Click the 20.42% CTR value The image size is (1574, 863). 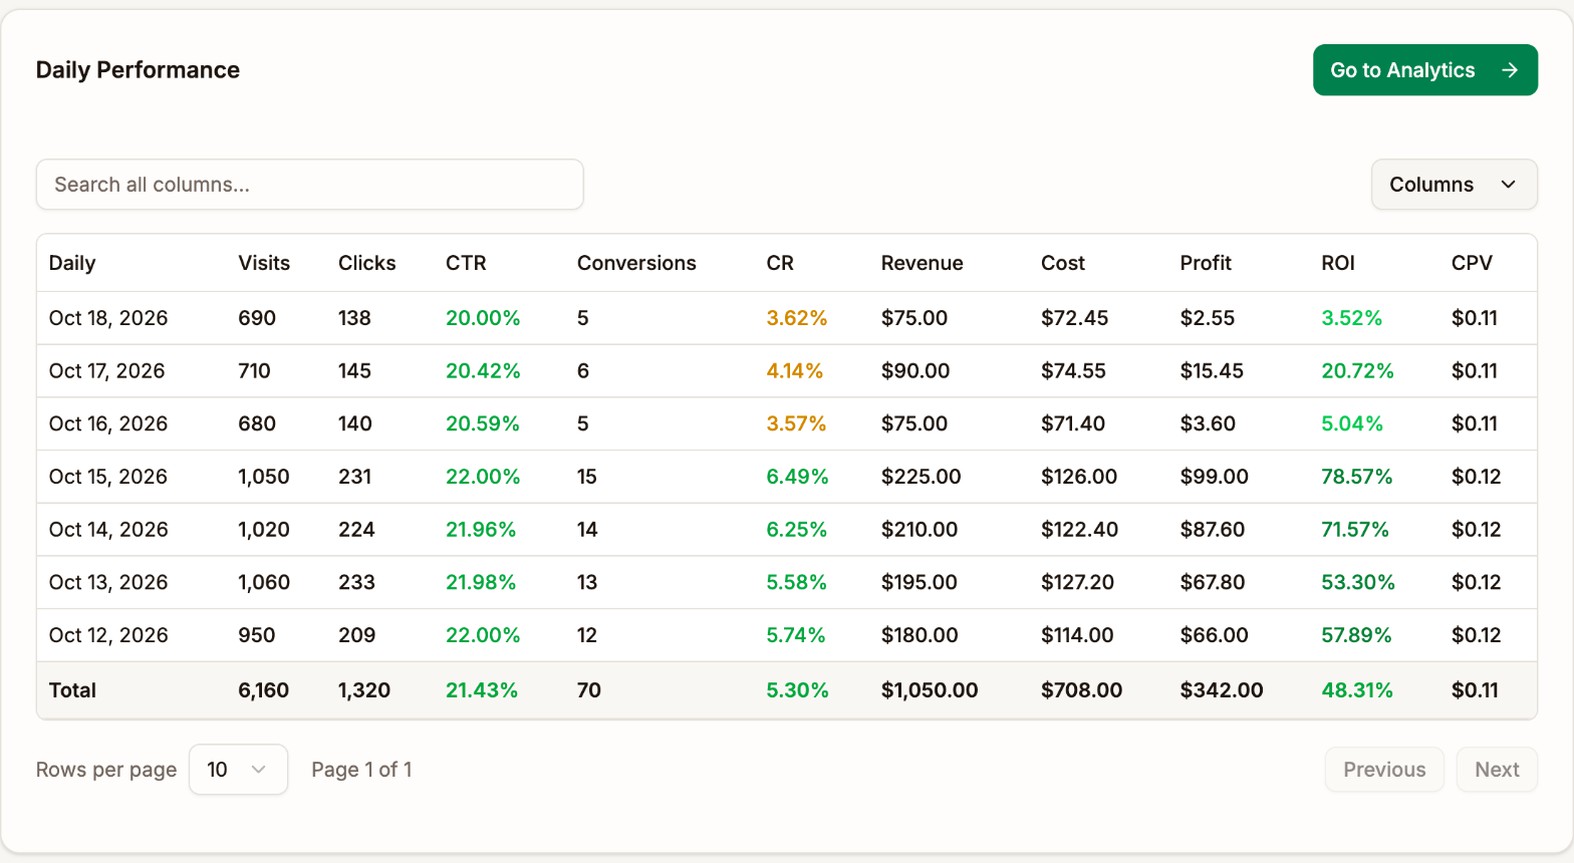483,371
